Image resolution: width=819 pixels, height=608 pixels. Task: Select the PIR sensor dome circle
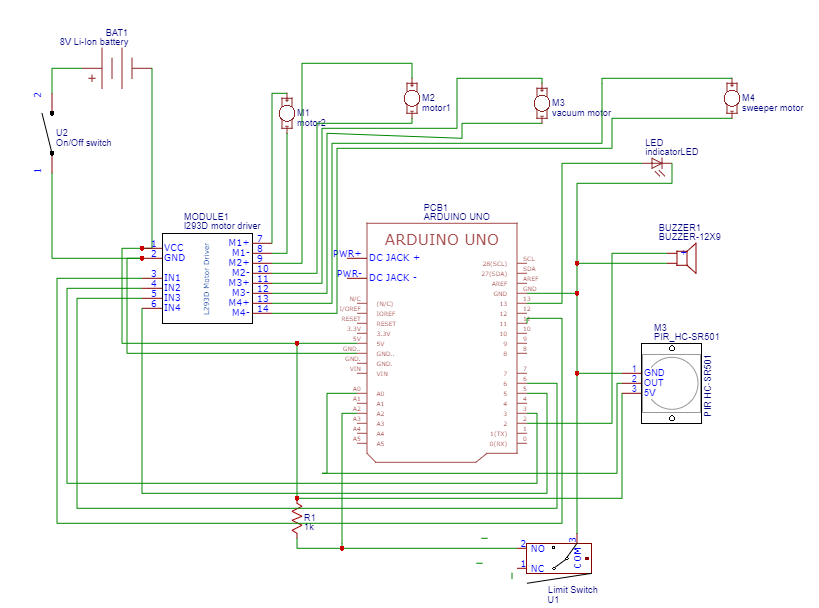click(672, 383)
